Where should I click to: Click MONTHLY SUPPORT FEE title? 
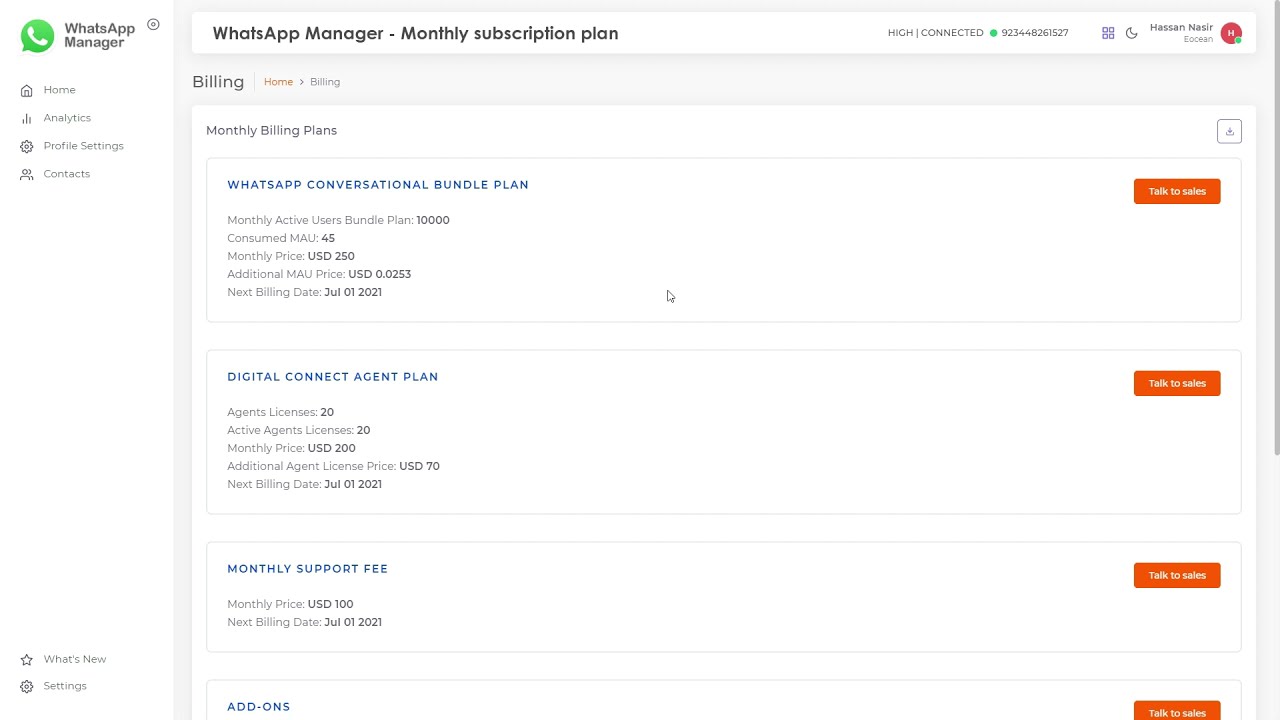coord(307,569)
